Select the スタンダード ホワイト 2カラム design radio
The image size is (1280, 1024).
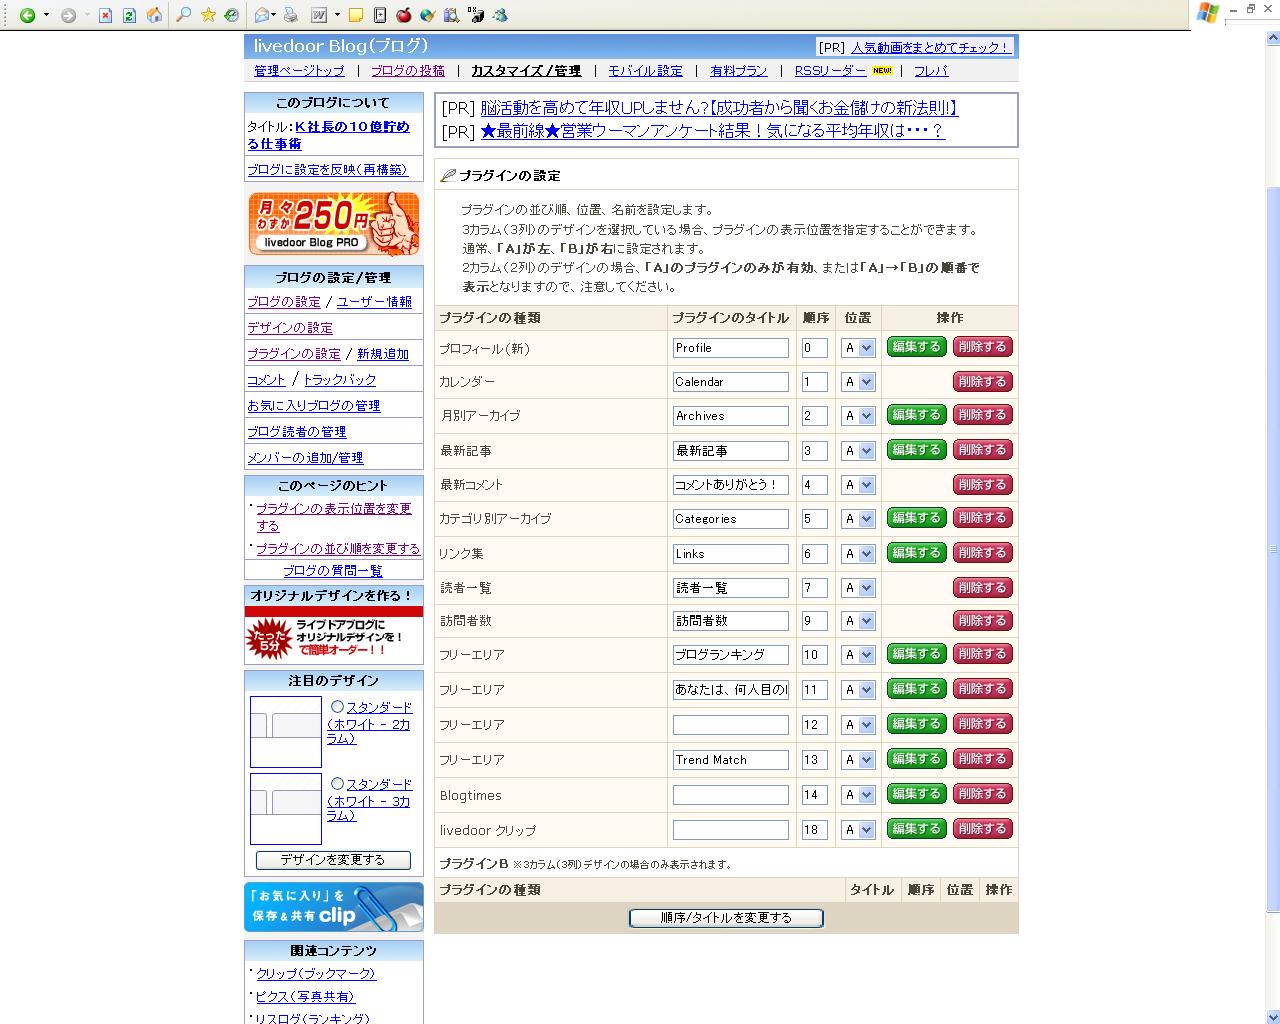(337, 707)
